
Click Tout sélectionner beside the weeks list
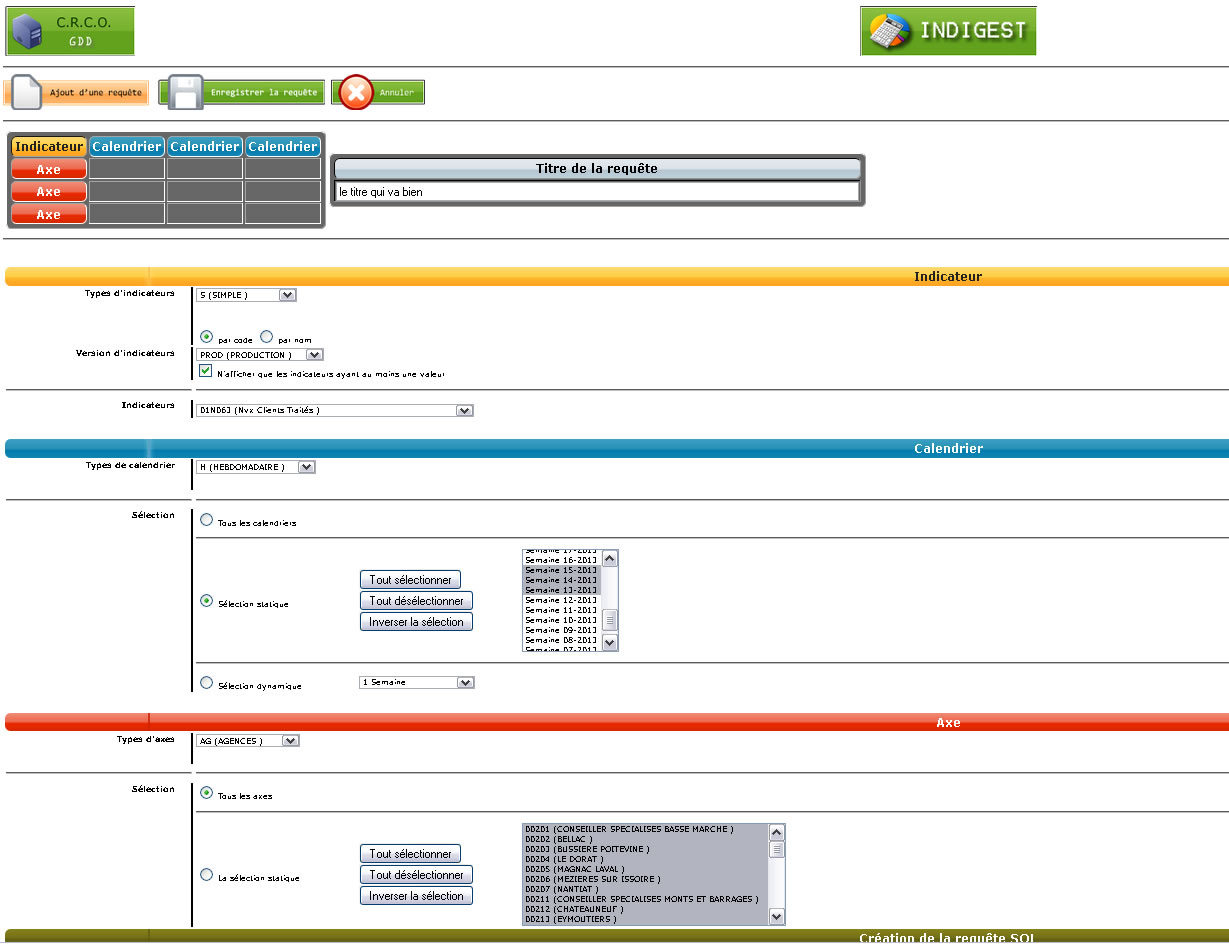[x=410, y=580]
